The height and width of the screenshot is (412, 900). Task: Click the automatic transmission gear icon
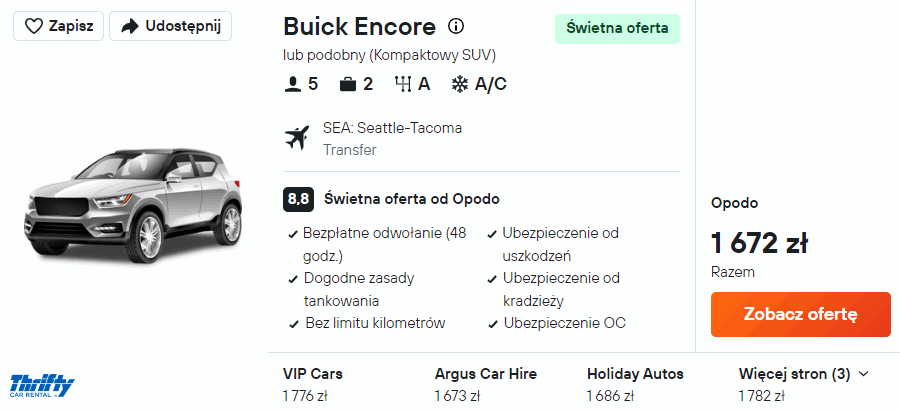(x=403, y=84)
